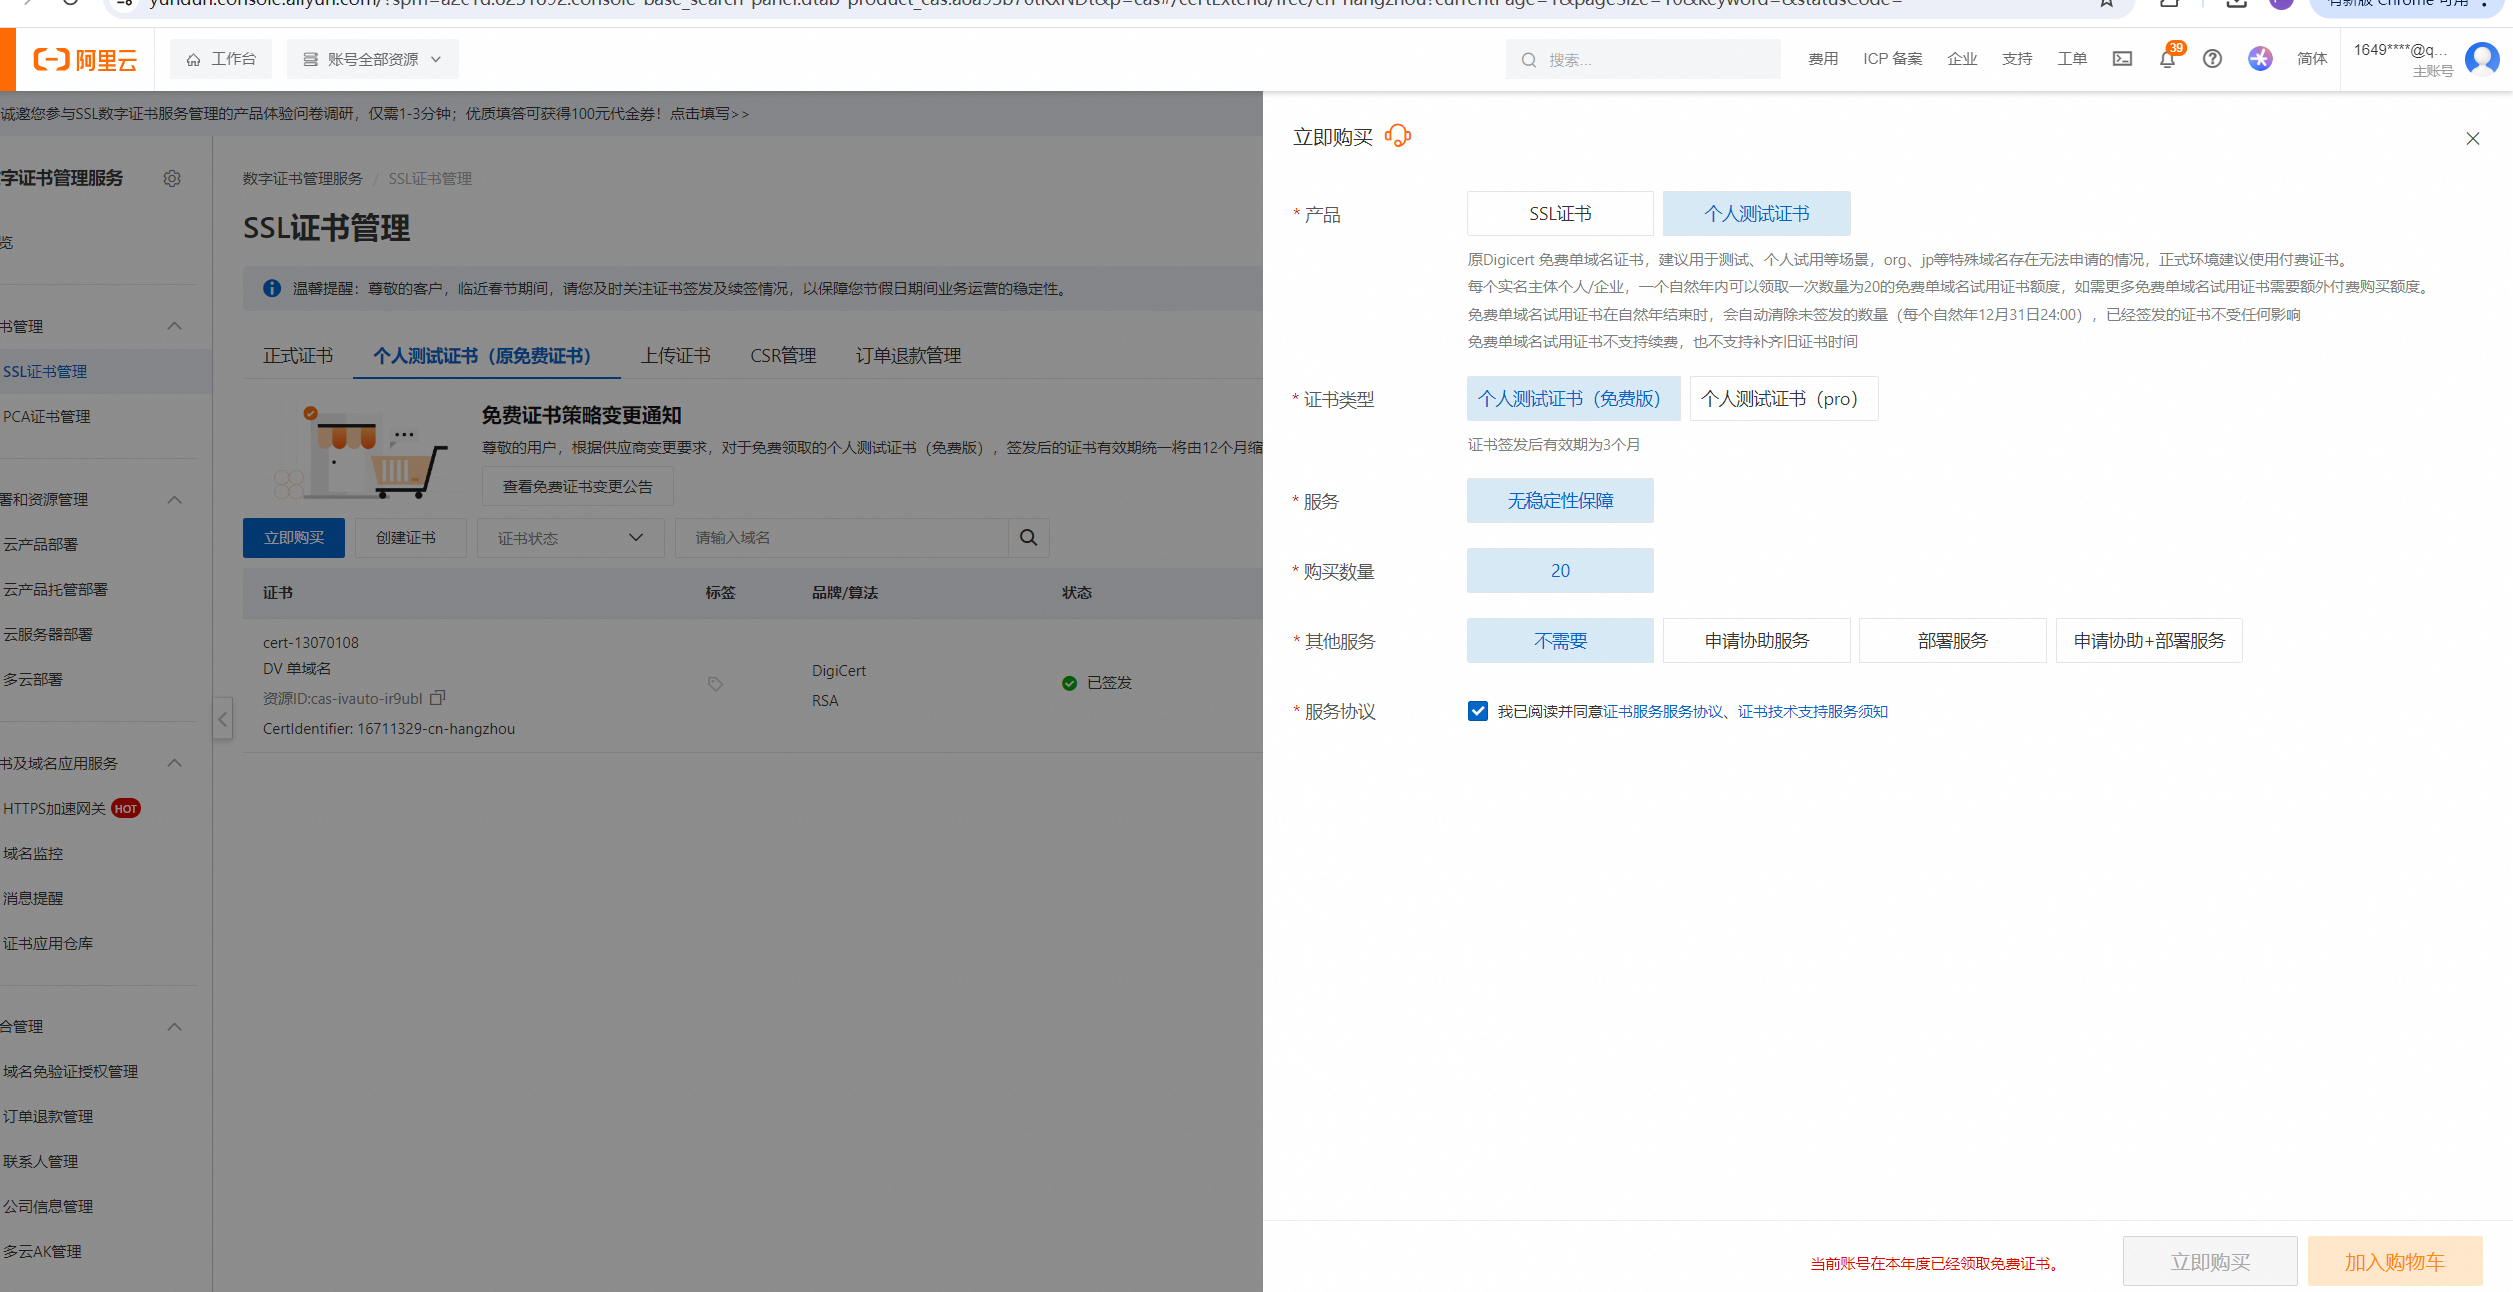The width and height of the screenshot is (2513, 1292).
Task: Open the AI assistant star icon
Action: (x=2260, y=59)
